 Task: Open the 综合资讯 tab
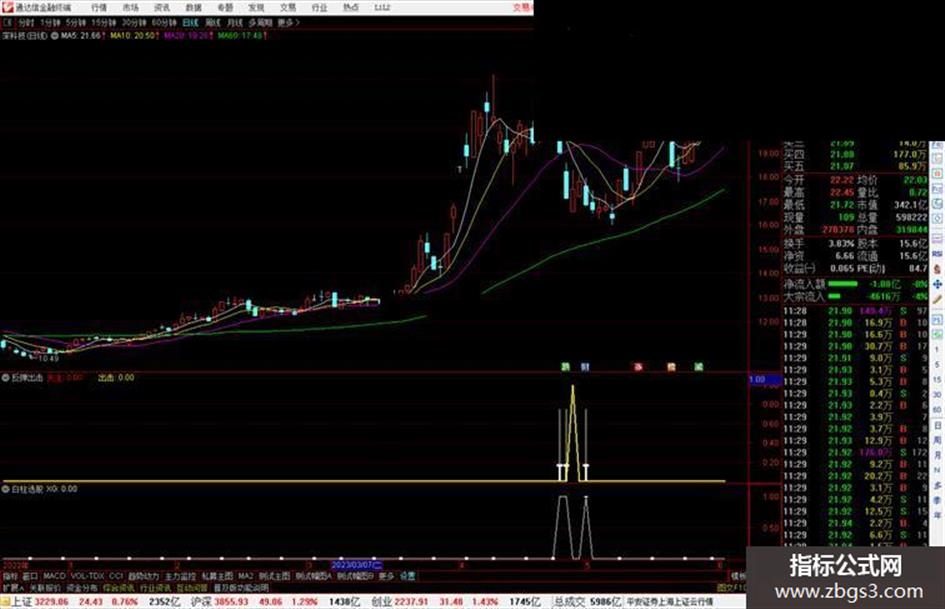tap(119, 588)
